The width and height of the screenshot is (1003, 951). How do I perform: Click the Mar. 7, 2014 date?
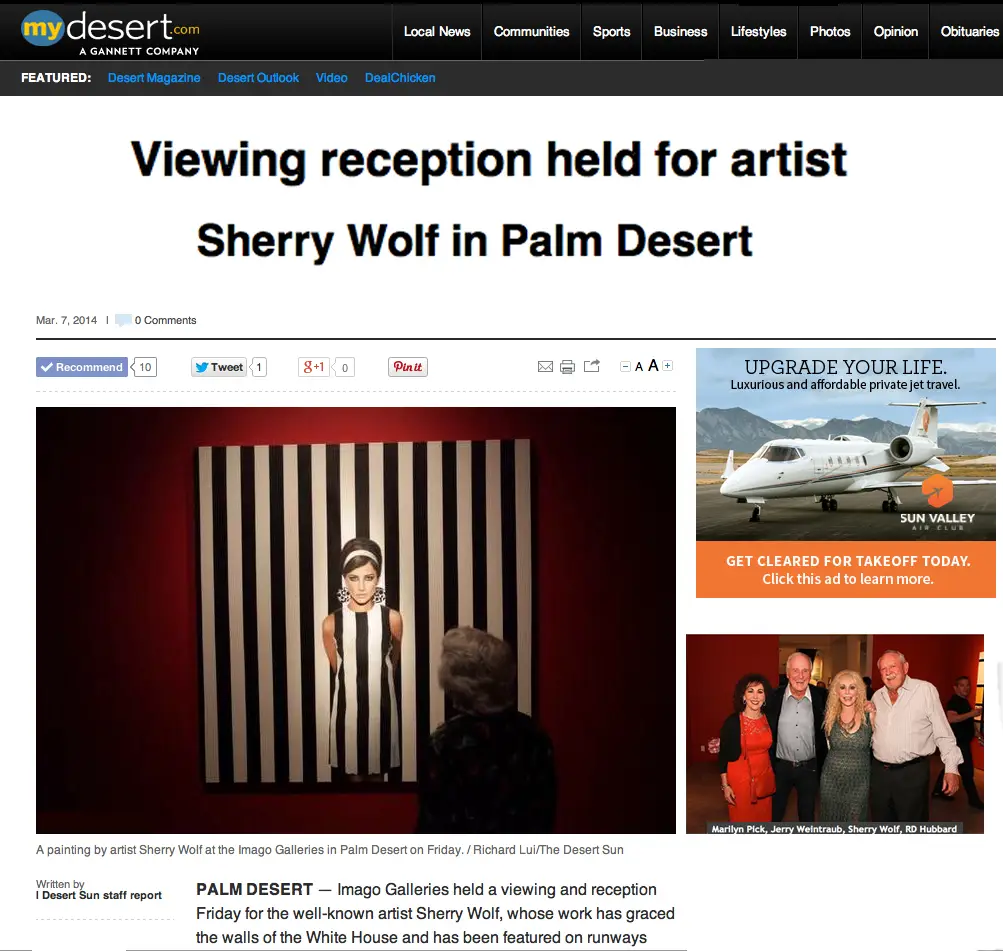pos(67,320)
